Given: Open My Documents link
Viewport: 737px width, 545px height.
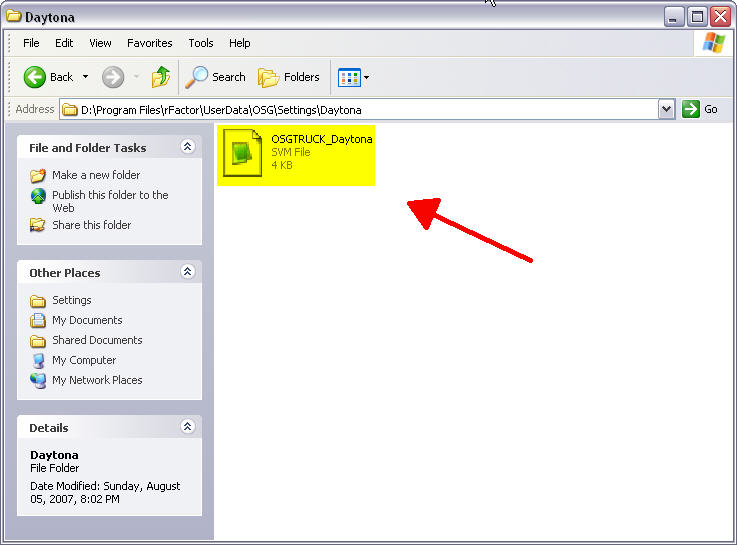Looking at the screenshot, I should coord(87,320).
